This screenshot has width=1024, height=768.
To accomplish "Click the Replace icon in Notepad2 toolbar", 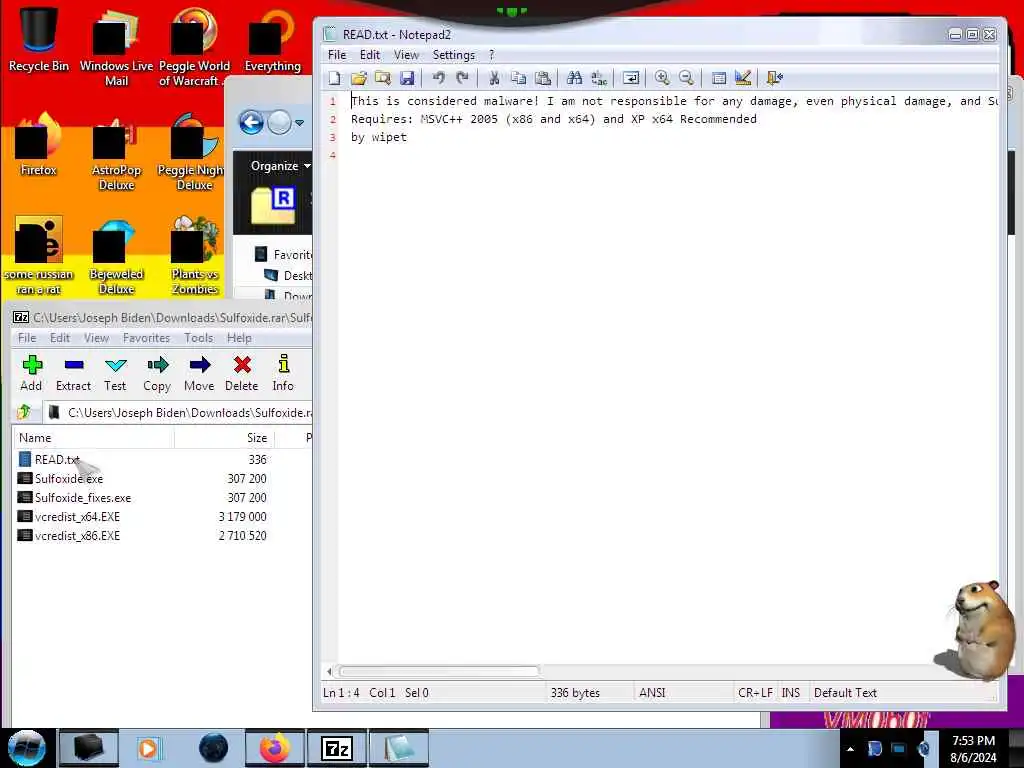I will point(598,78).
